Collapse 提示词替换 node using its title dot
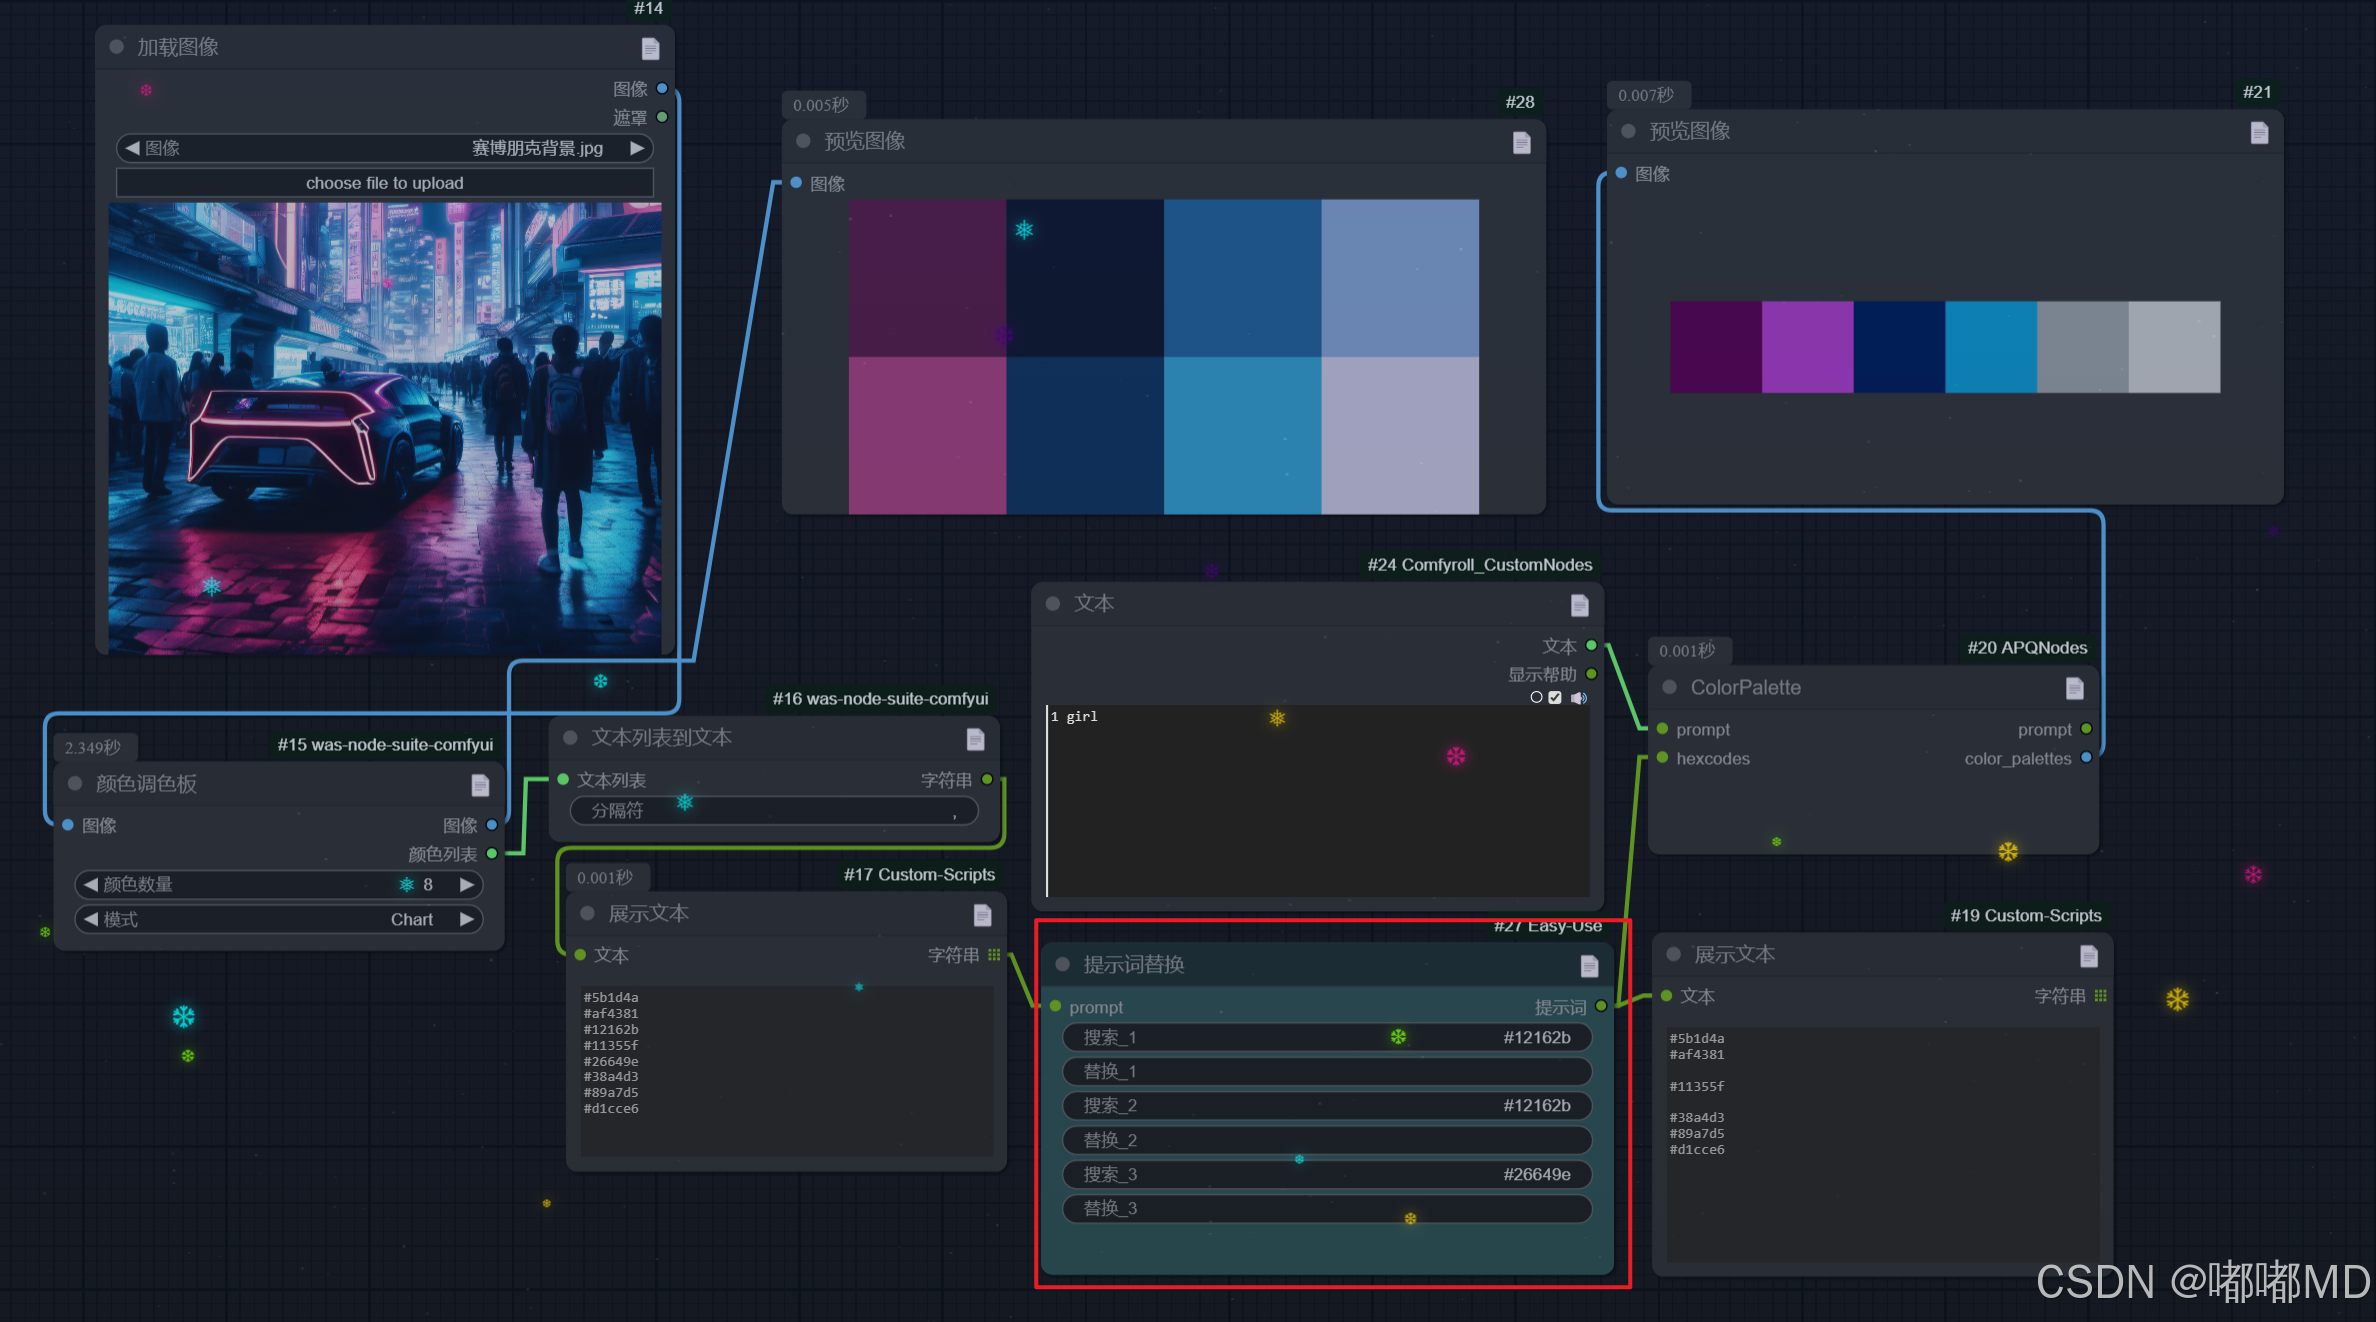 [1063, 964]
